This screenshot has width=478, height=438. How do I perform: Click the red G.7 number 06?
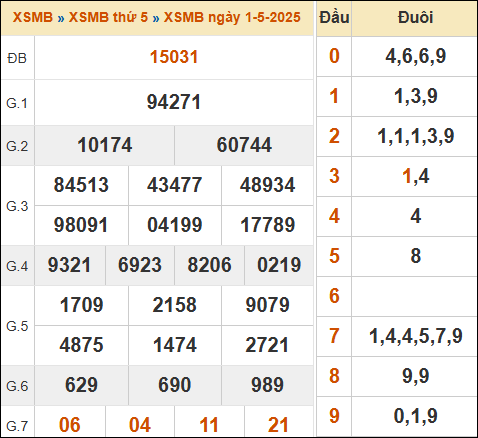[70, 425]
